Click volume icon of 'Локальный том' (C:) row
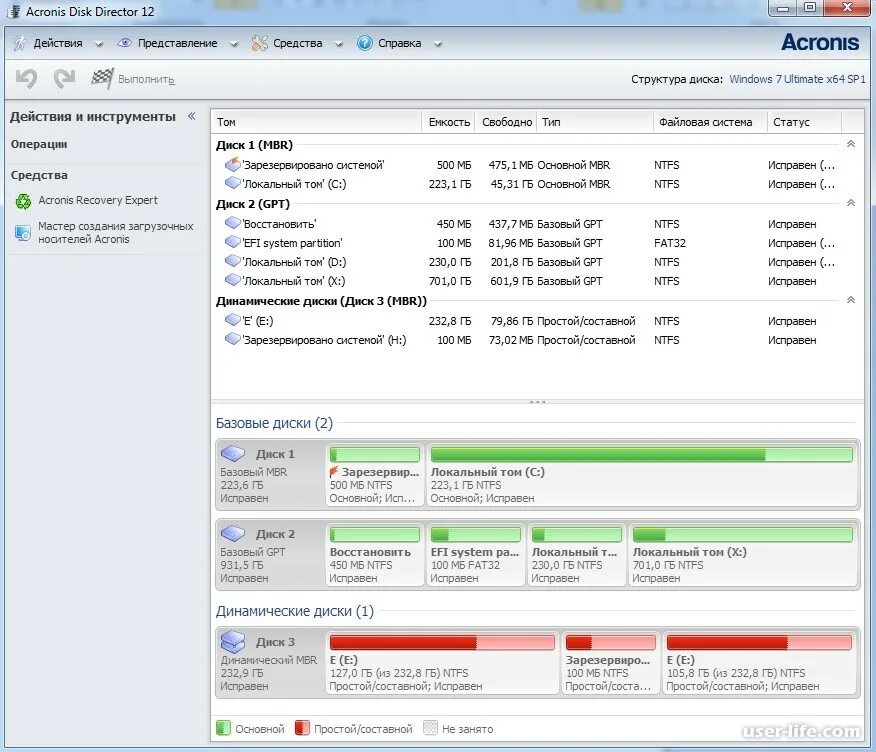876x752 pixels. pos(232,183)
